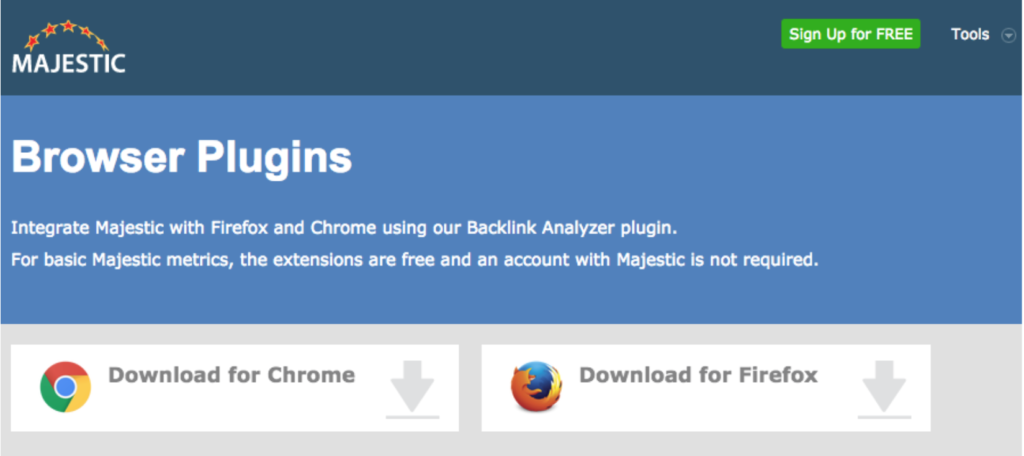Screen dimensions: 1024x456
Task: Click the Majestic wordmark logo
Action: [69, 63]
